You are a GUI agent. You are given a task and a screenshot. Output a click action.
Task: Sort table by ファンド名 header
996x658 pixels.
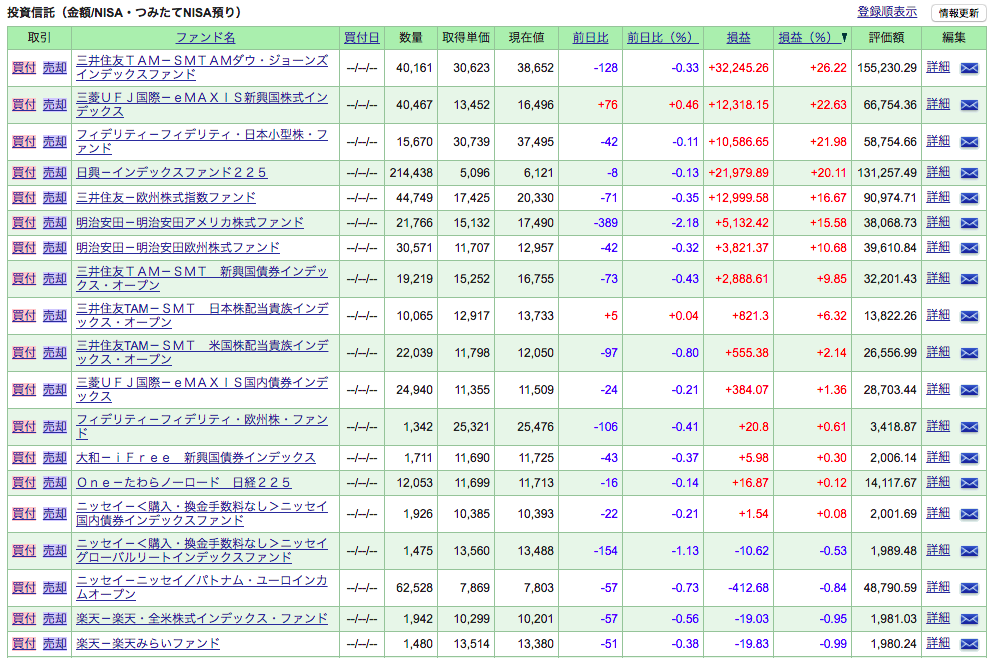[x=205, y=38]
